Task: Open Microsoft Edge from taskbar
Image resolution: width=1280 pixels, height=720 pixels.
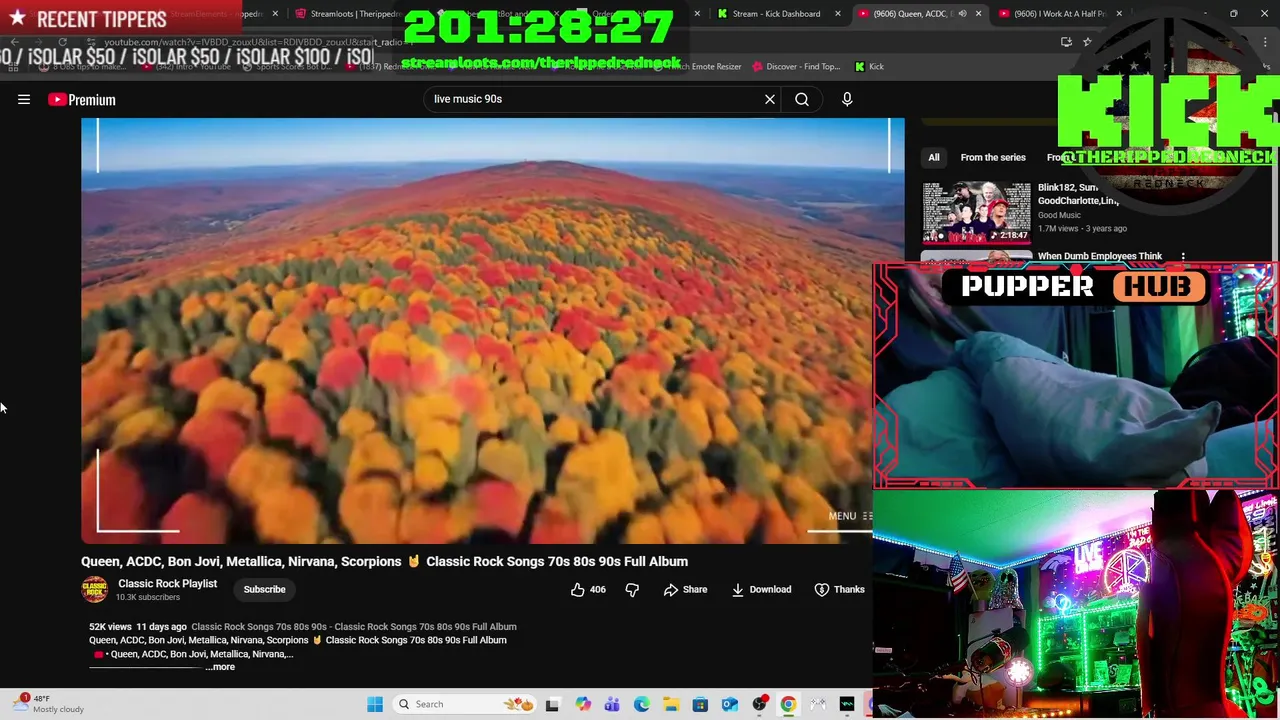Action: tap(641, 704)
